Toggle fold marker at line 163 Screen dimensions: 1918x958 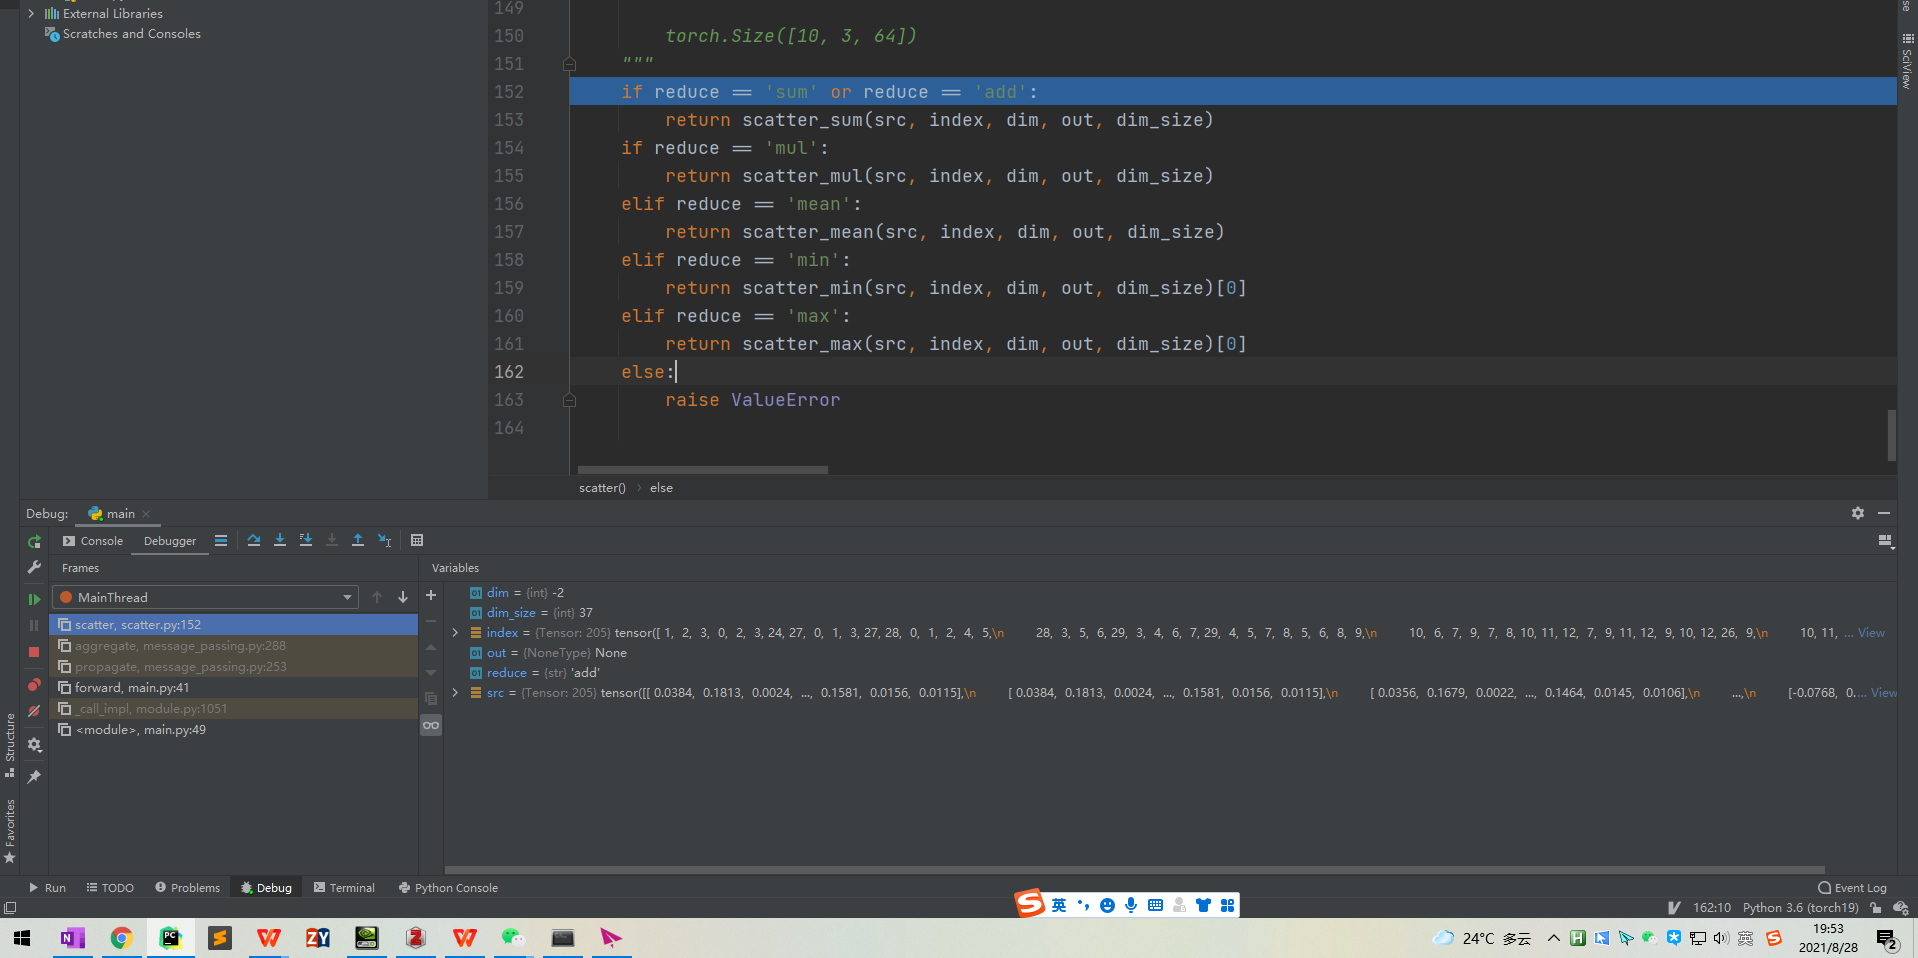[x=569, y=400]
